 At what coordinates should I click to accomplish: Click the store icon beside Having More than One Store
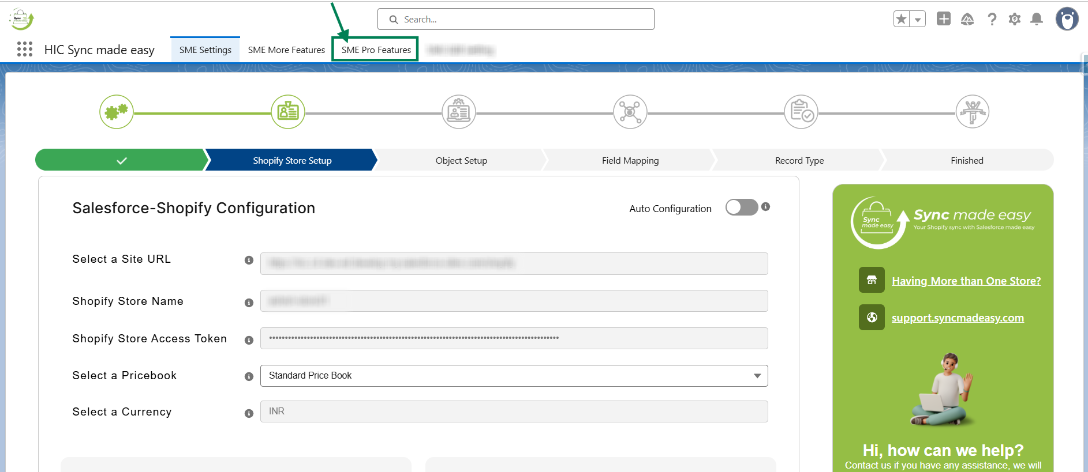pos(872,280)
